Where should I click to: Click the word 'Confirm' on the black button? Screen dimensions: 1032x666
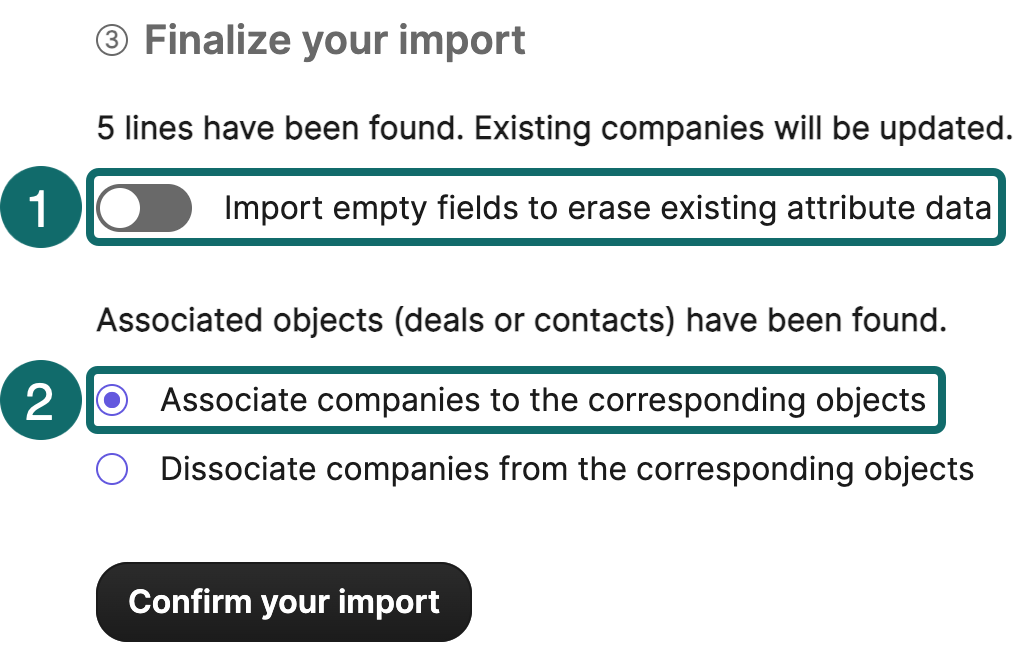[190, 602]
